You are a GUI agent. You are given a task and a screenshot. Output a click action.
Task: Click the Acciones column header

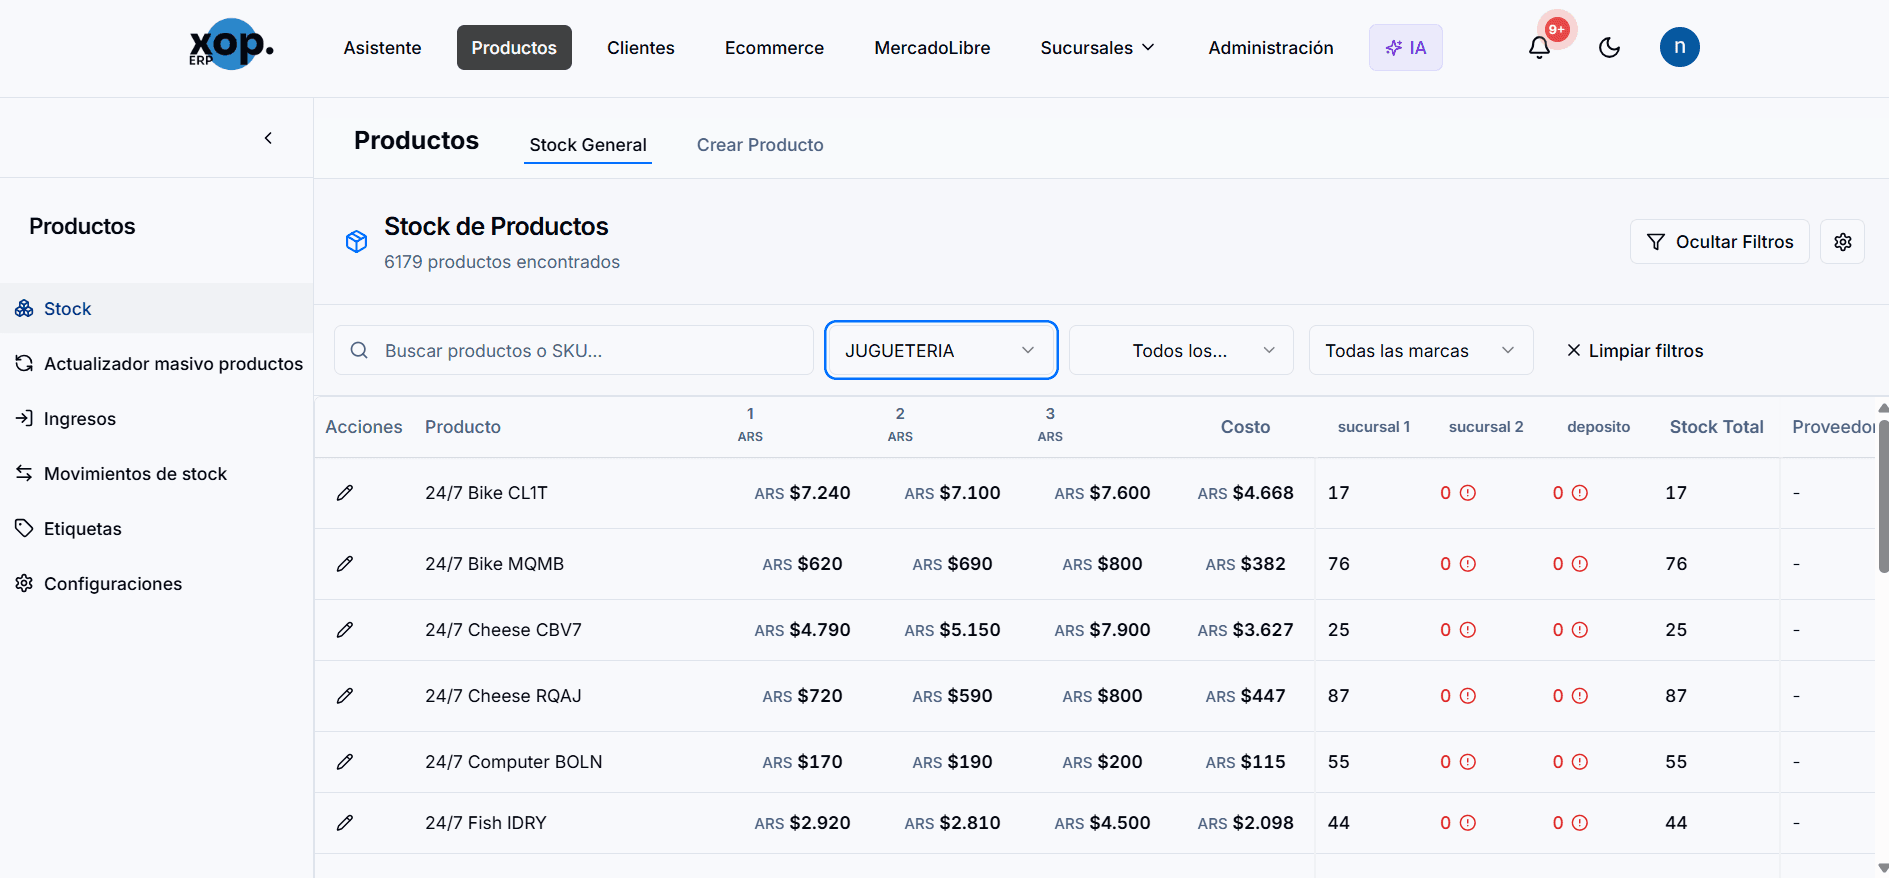(x=364, y=427)
